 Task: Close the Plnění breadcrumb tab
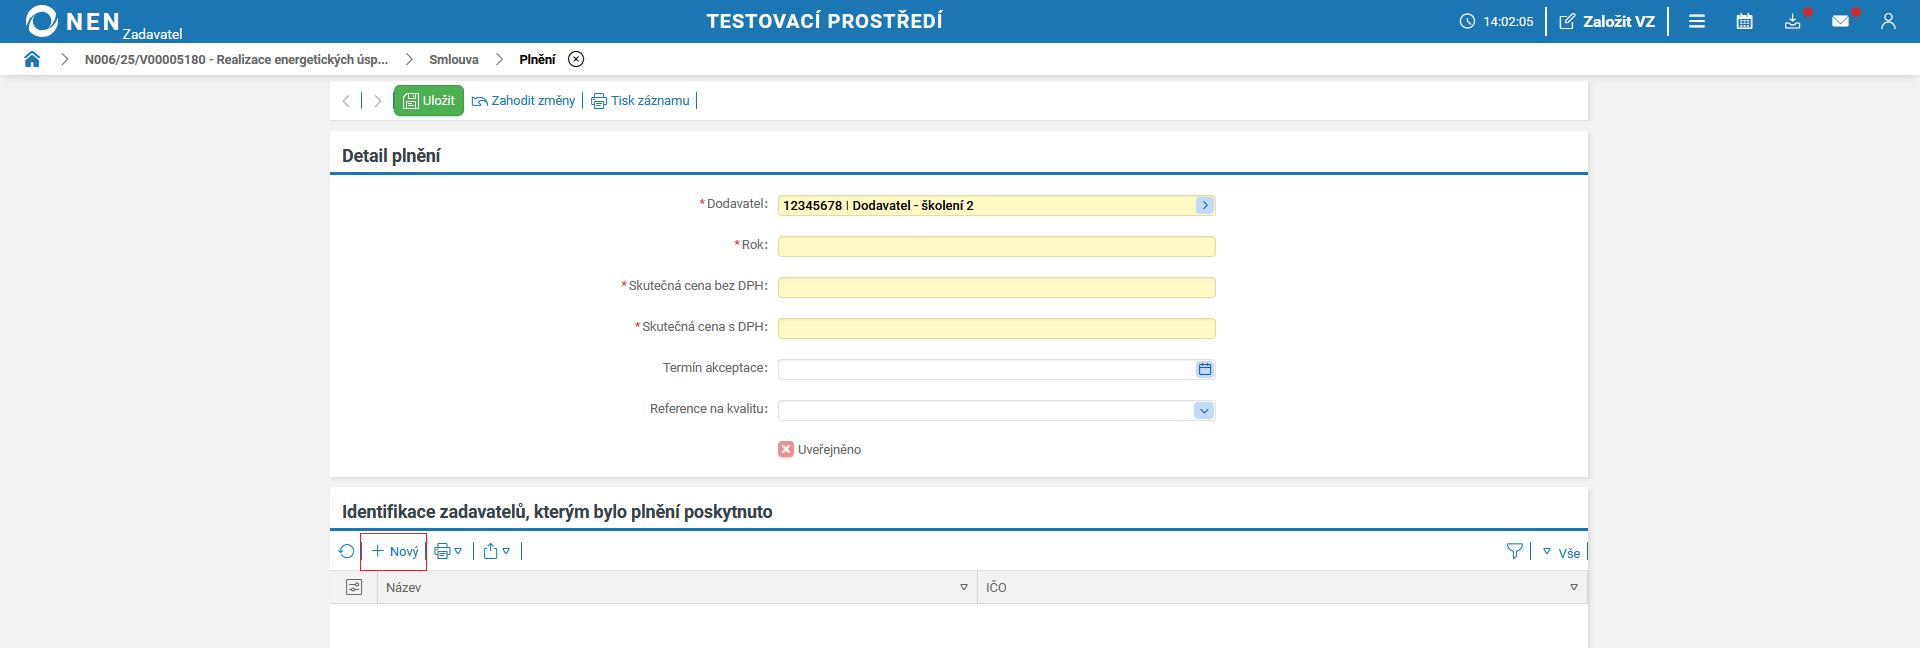coord(576,59)
